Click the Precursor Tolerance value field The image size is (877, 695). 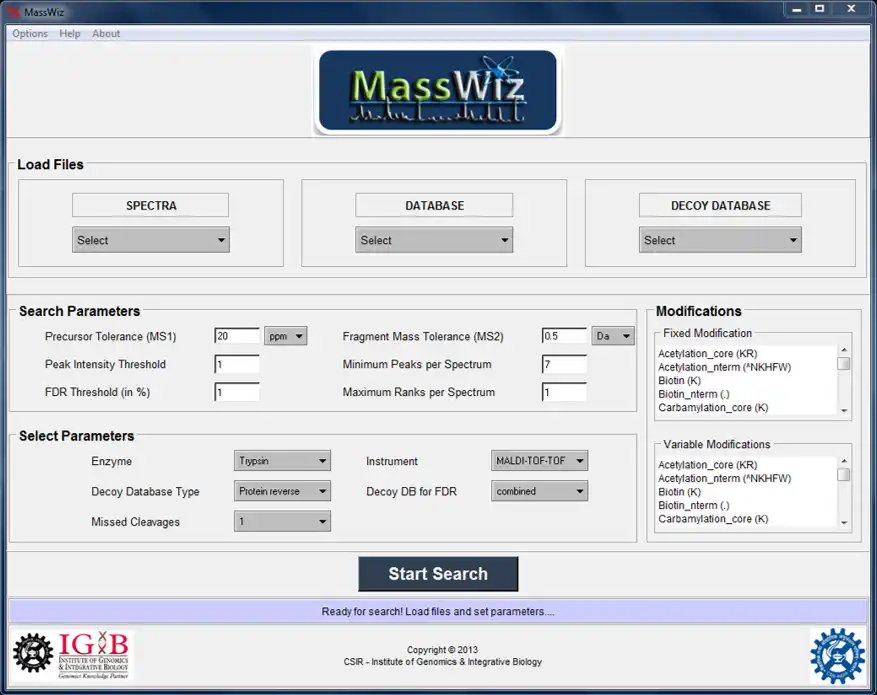coord(237,336)
